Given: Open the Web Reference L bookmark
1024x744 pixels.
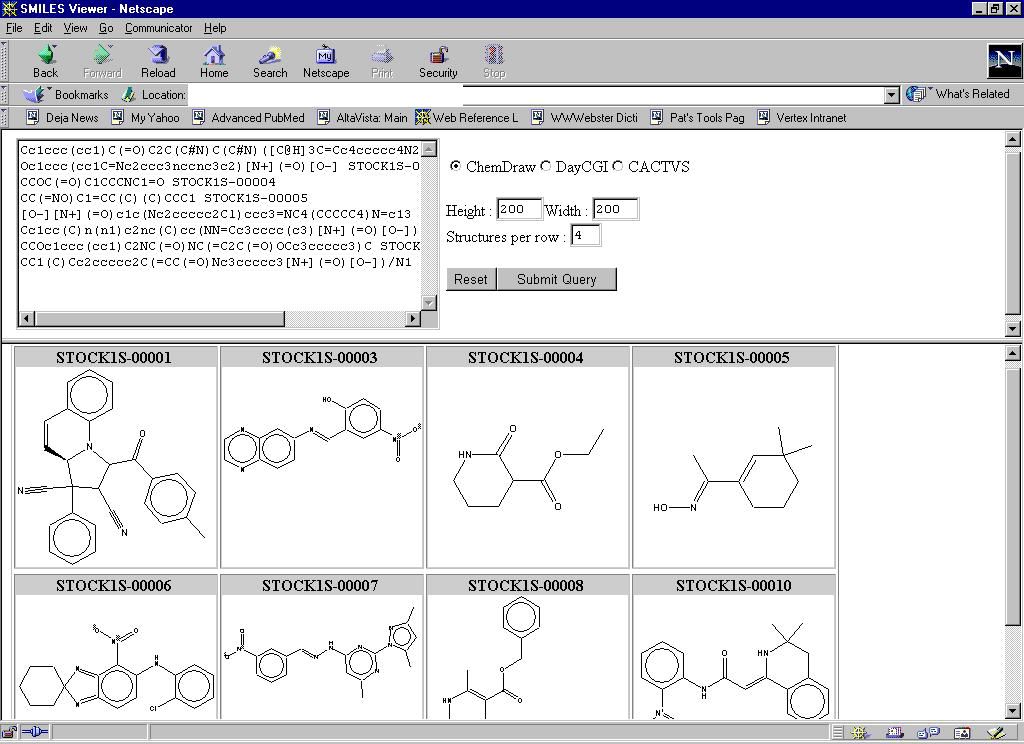Looking at the screenshot, I should 466,118.
